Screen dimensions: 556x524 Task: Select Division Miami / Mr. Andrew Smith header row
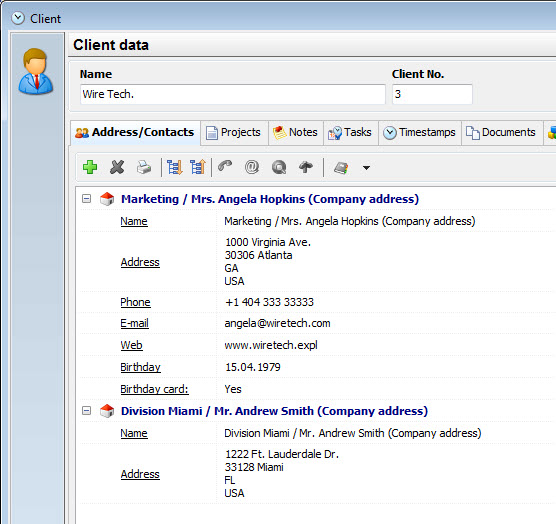274,411
